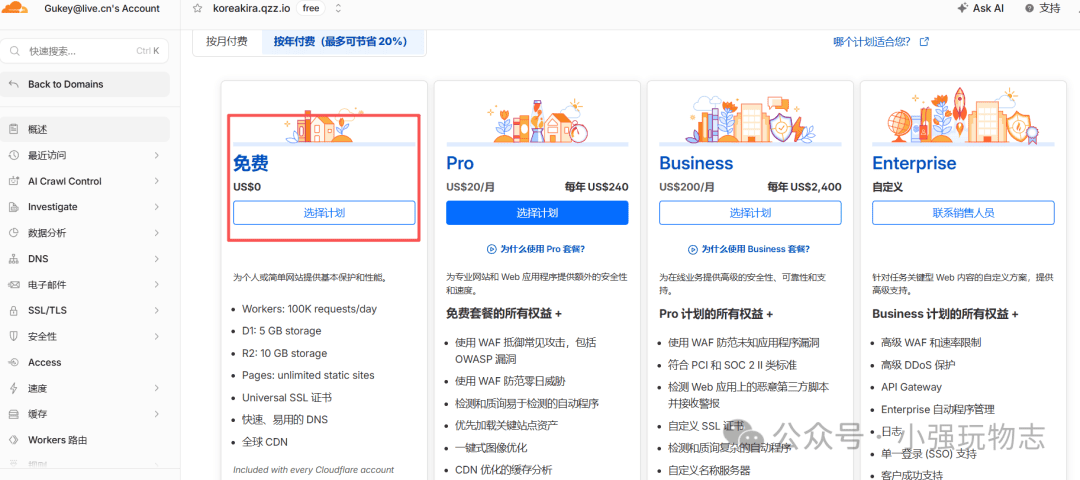The image size is (1080, 480).
Task: Open Access in the sidebar
Action: coord(85,362)
